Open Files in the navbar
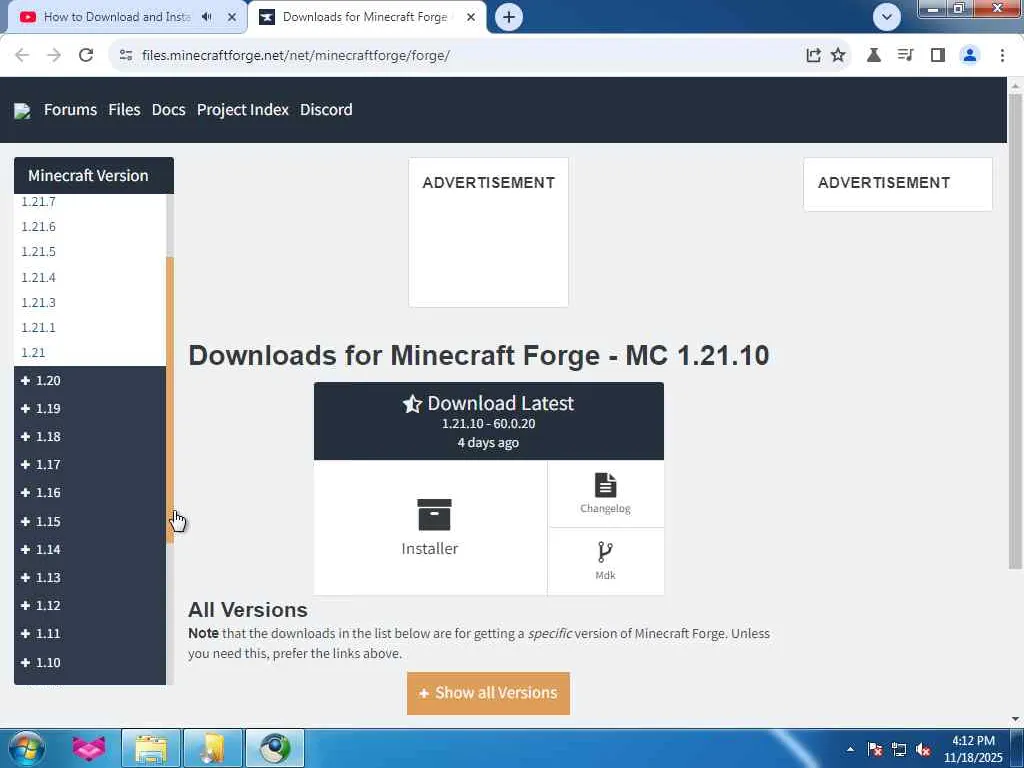The image size is (1024, 768). pyautogui.click(x=124, y=110)
